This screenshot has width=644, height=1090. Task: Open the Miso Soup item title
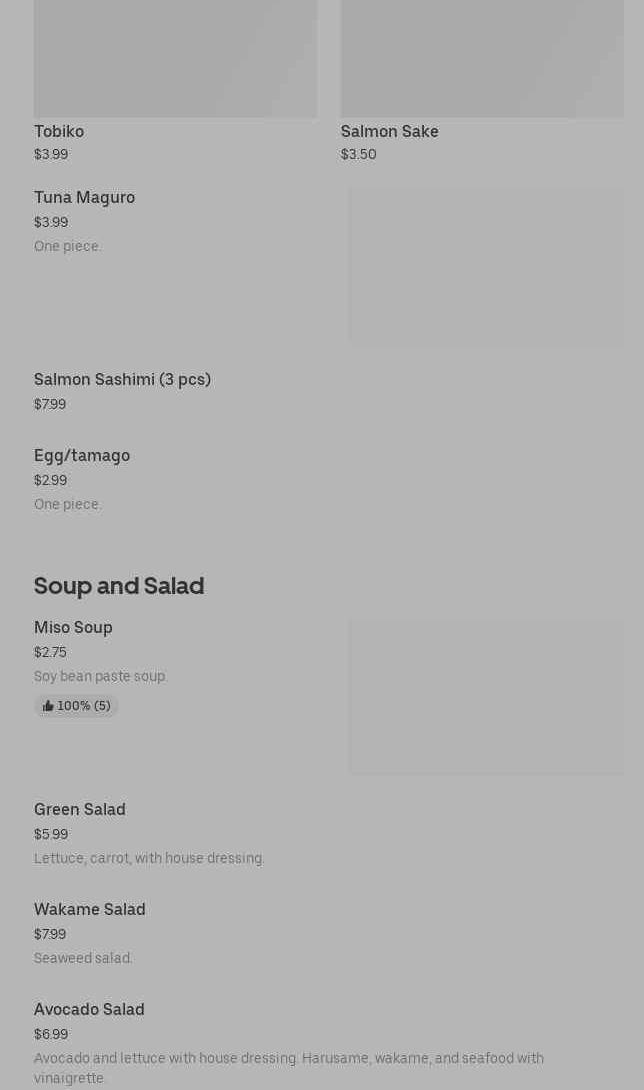click(73, 628)
